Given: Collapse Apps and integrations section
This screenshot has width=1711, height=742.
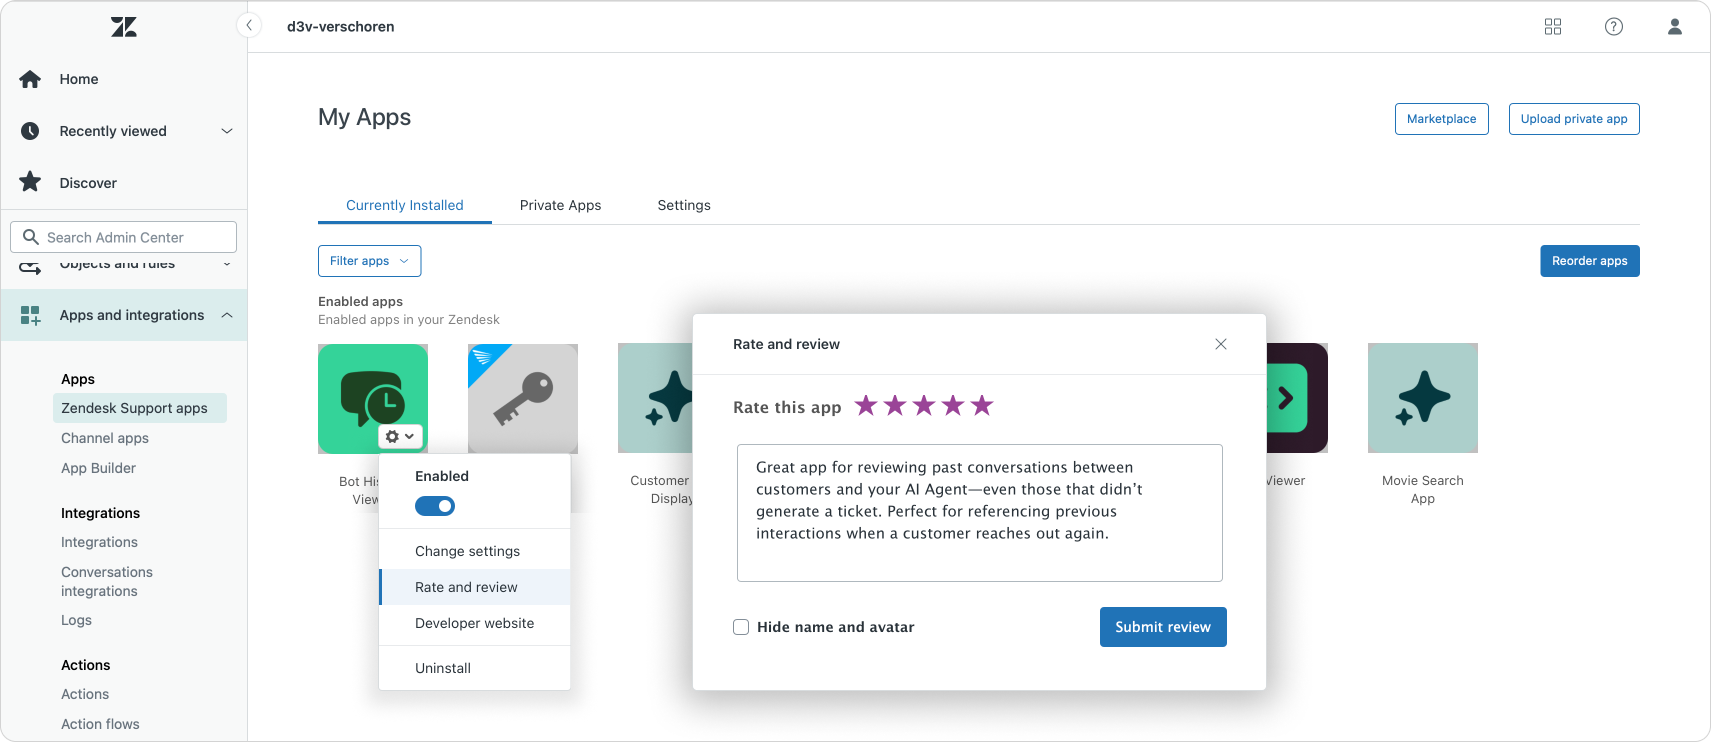Looking at the screenshot, I should 227,315.
